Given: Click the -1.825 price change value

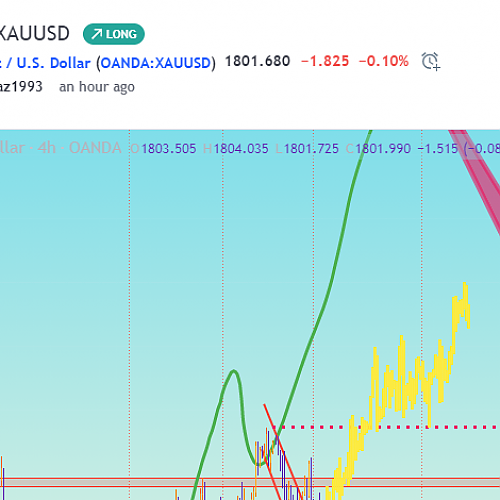Looking at the screenshot, I should (325, 61).
